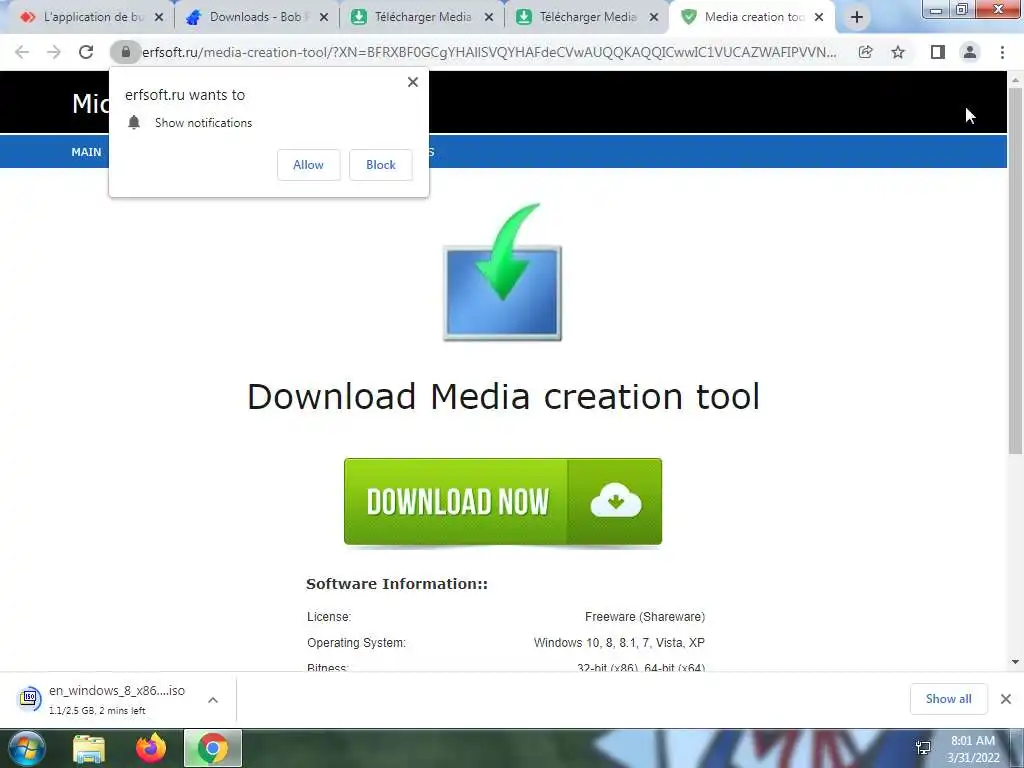The image size is (1024, 768).
Task: Open a new tab with plus button
Action: coord(857,18)
